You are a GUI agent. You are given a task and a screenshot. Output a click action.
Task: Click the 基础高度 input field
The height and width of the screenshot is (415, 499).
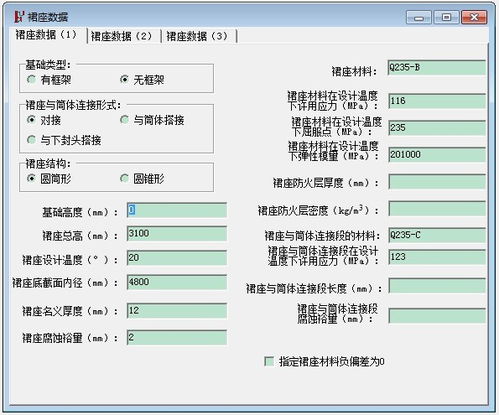pyautogui.click(x=177, y=210)
